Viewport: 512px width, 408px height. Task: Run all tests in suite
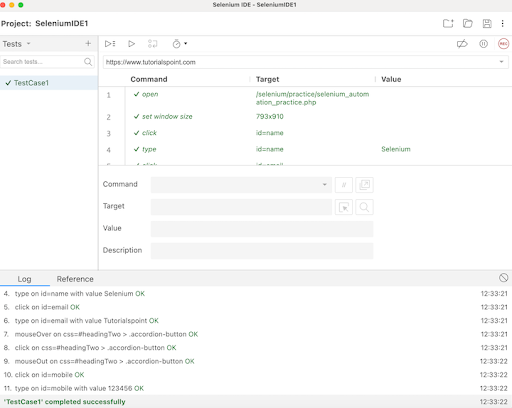110,44
